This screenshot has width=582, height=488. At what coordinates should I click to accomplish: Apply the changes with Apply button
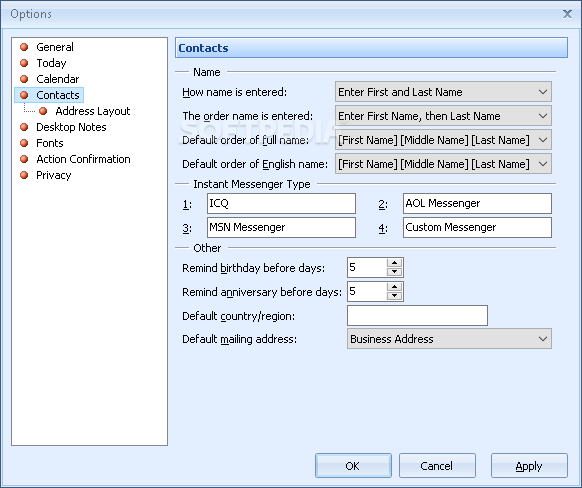[529, 465]
